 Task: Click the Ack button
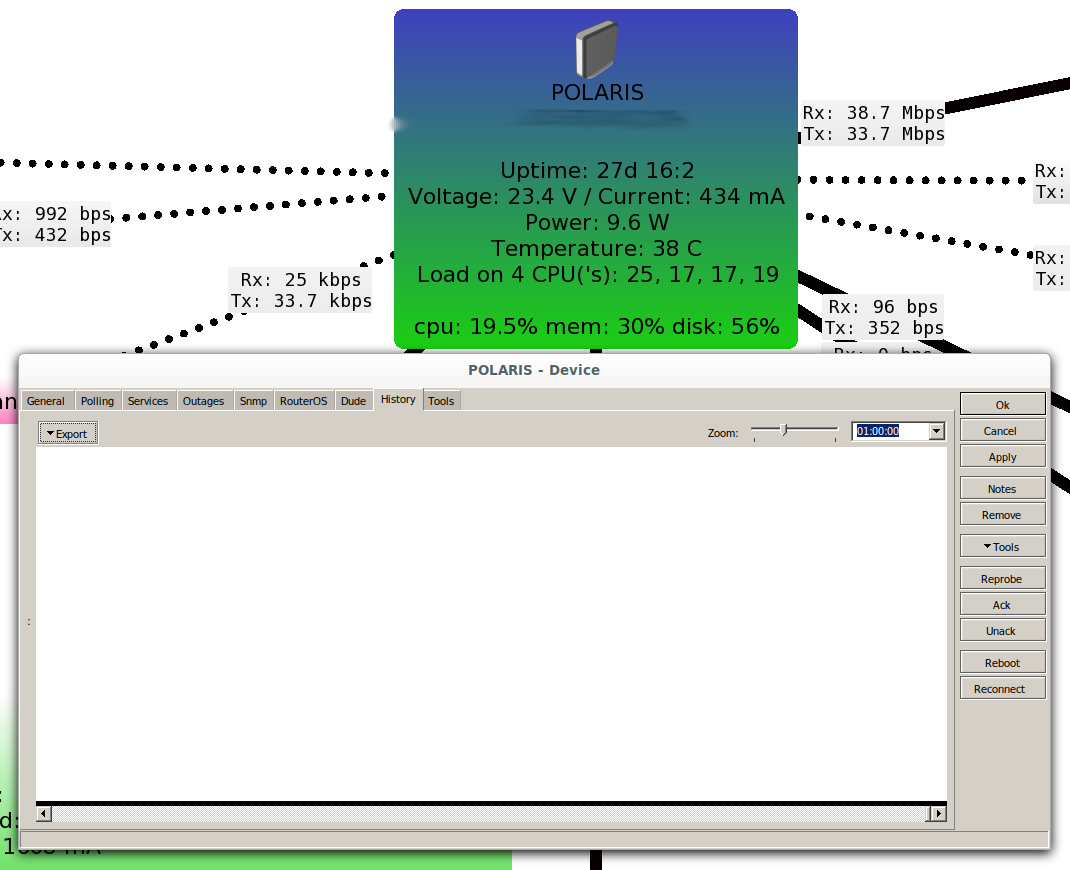click(x=1002, y=605)
